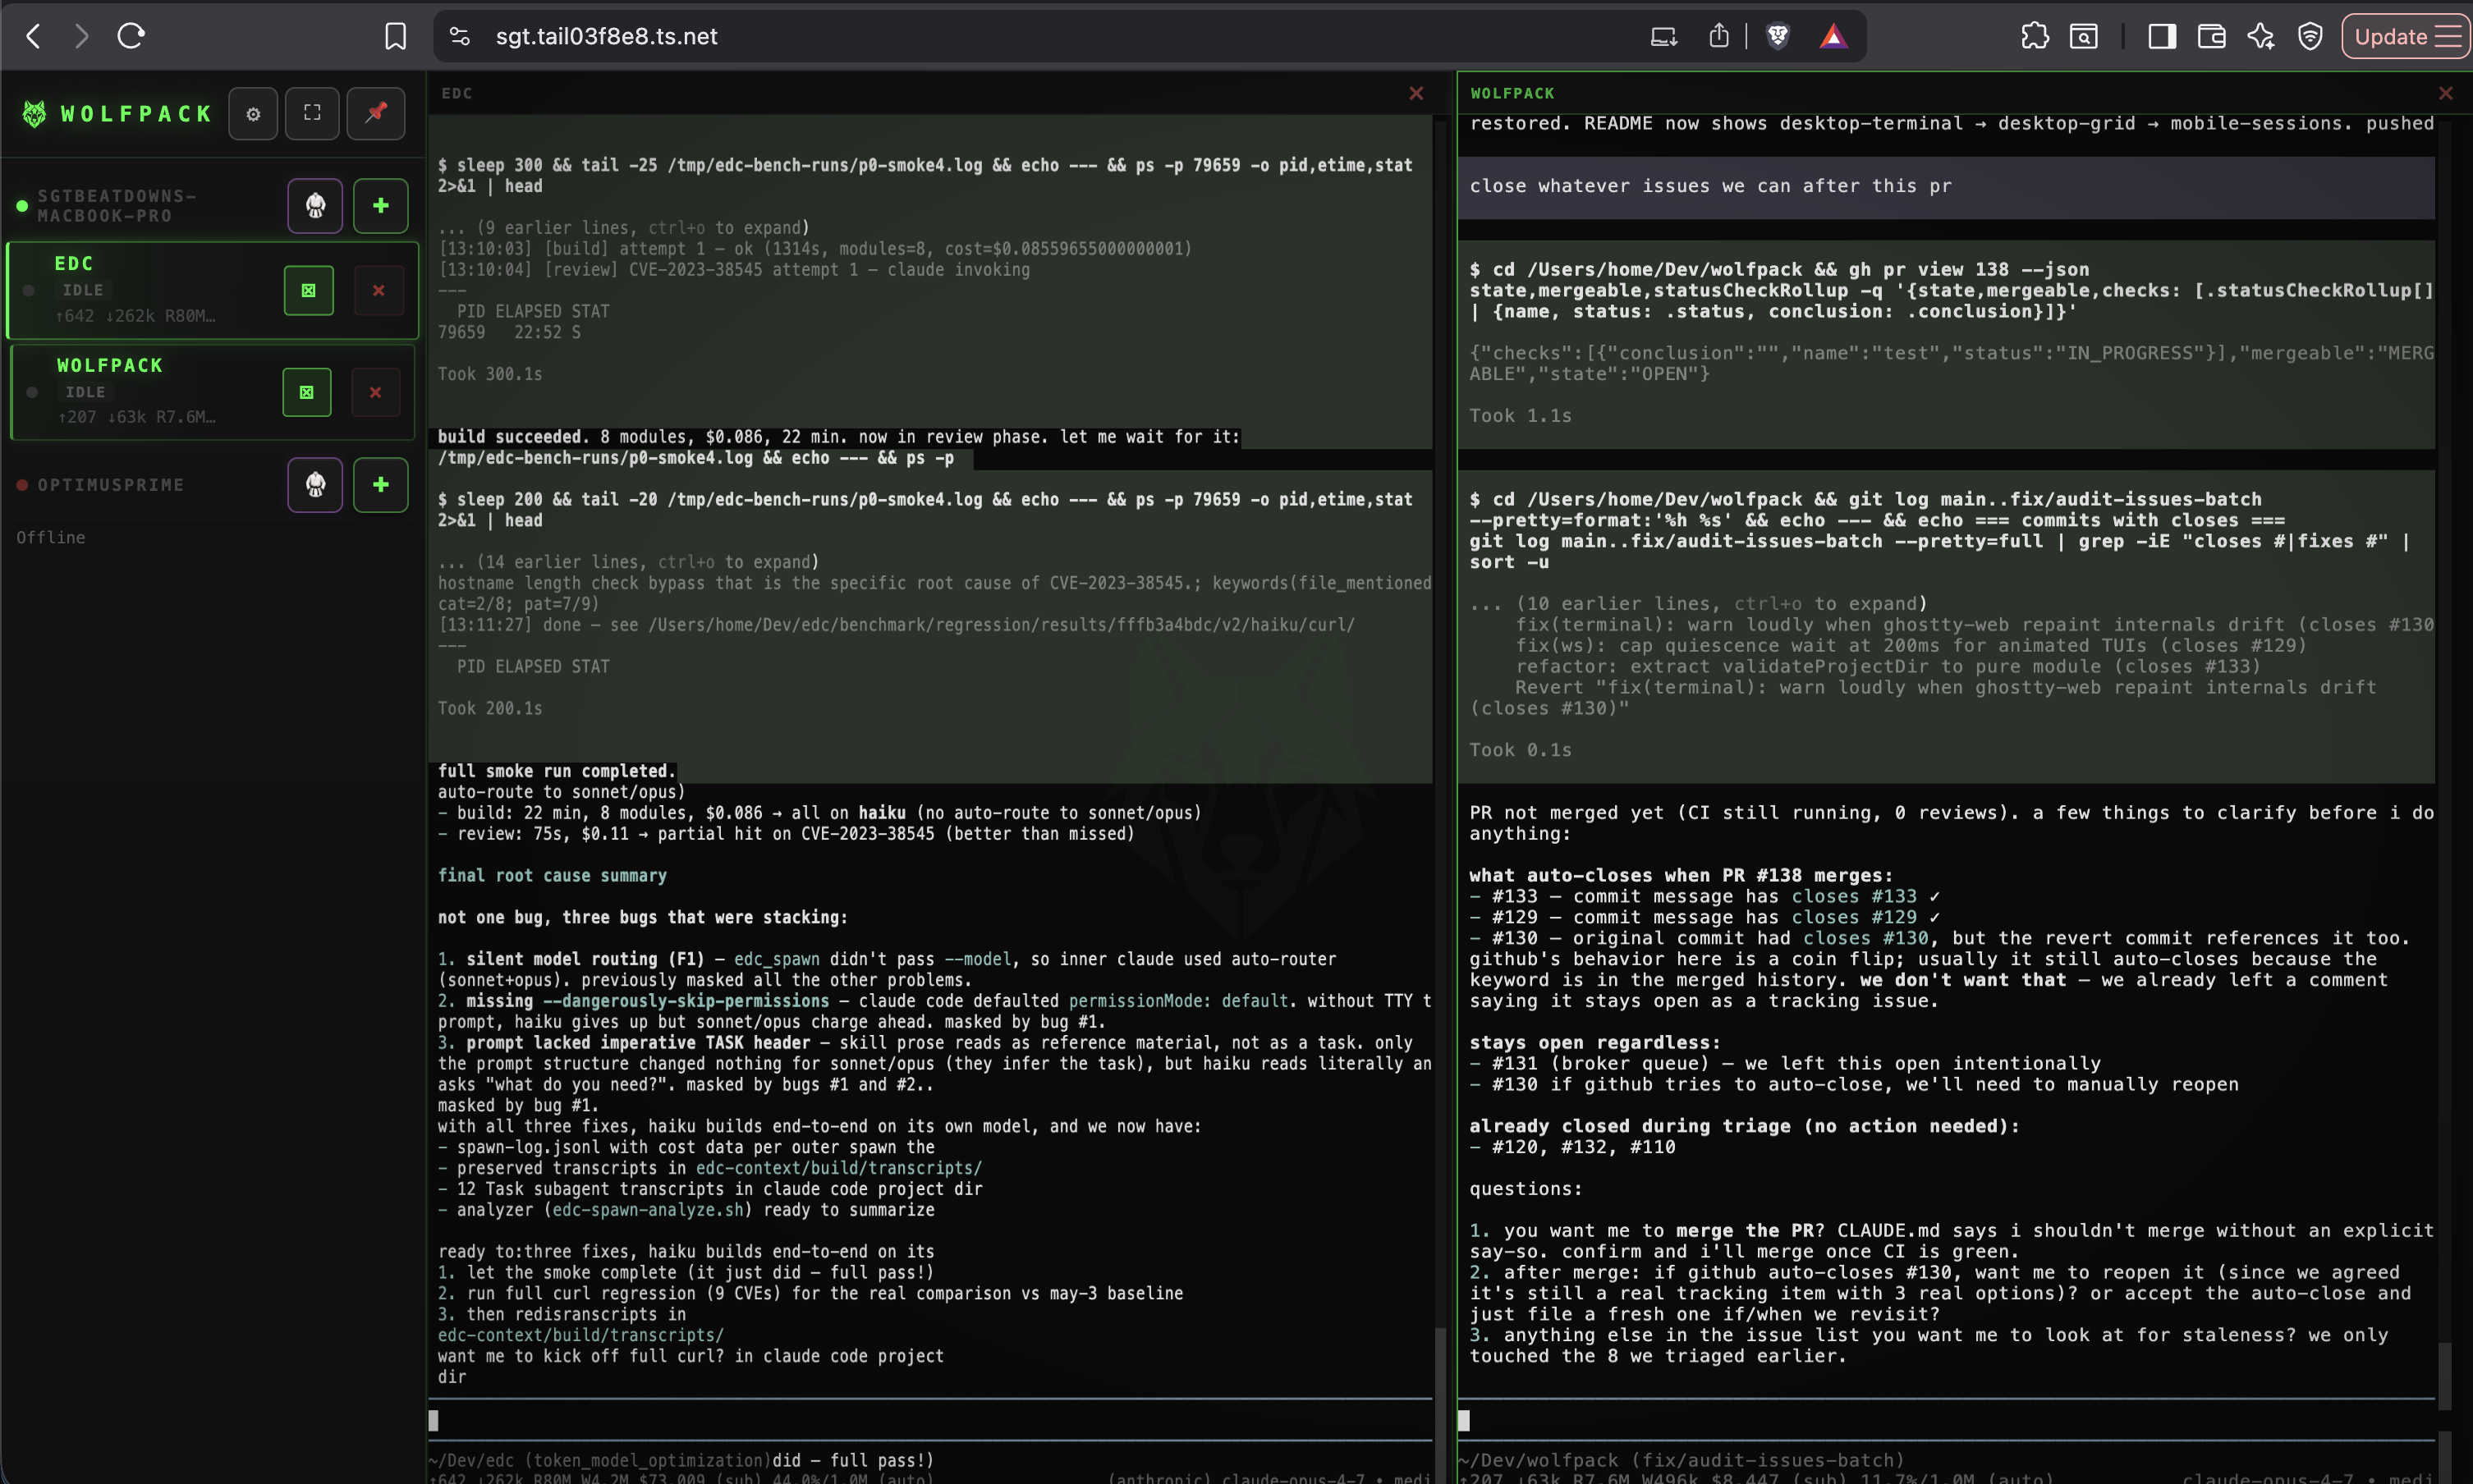
Task: Kill the EDC session with red X
Action: pos(379,291)
